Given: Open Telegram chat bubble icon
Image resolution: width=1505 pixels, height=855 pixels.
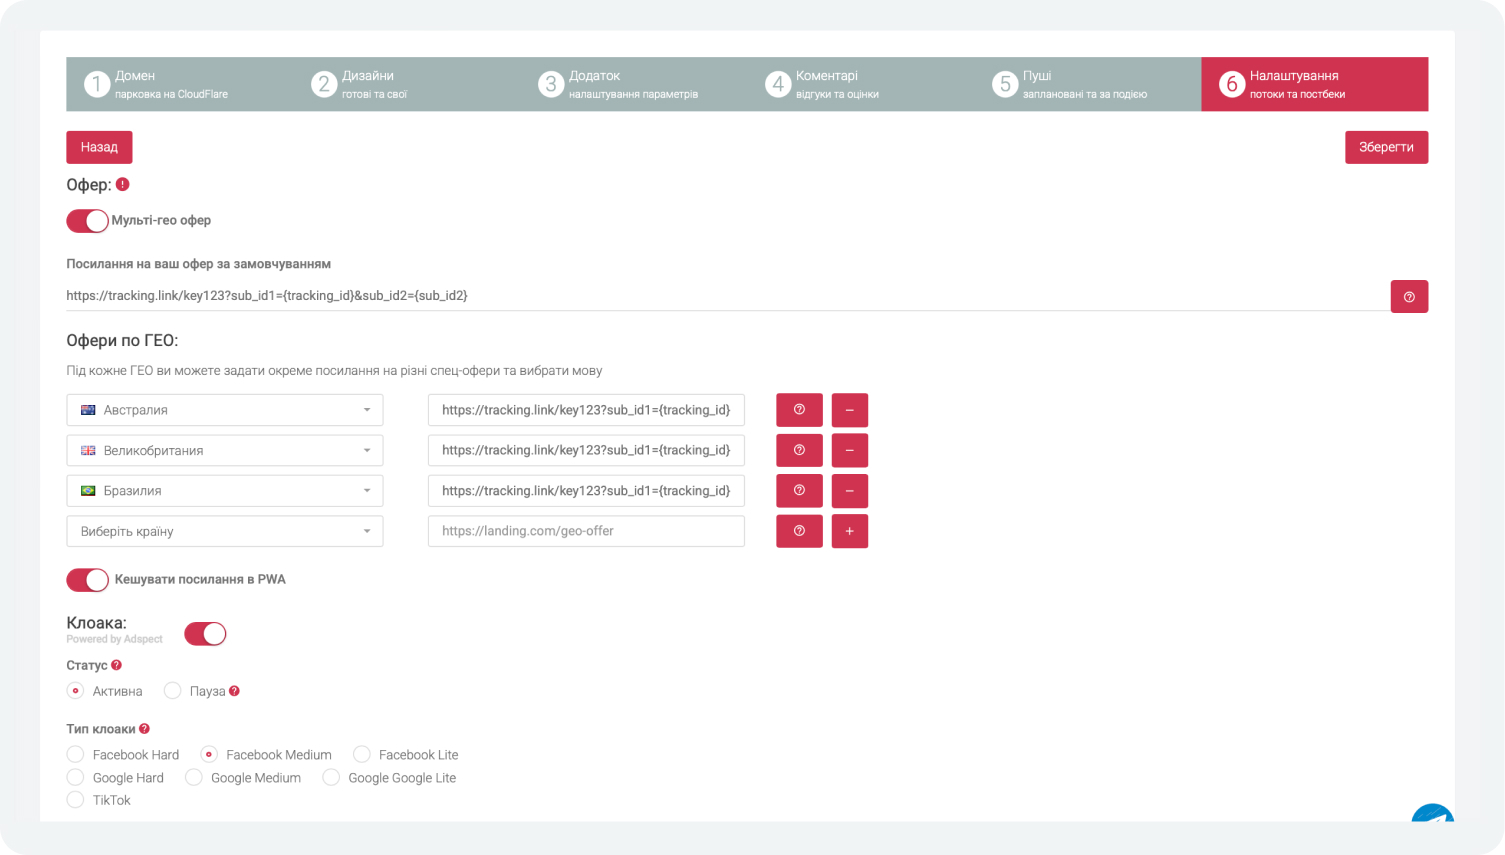Looking at the screenshot, I should [1432, 815].
